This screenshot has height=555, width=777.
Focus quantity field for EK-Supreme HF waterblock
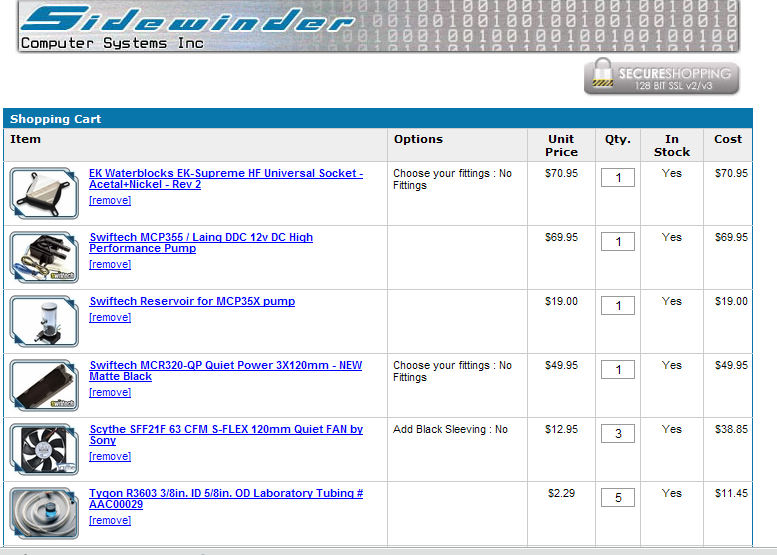pyautogui.click(x=618, y=178)
